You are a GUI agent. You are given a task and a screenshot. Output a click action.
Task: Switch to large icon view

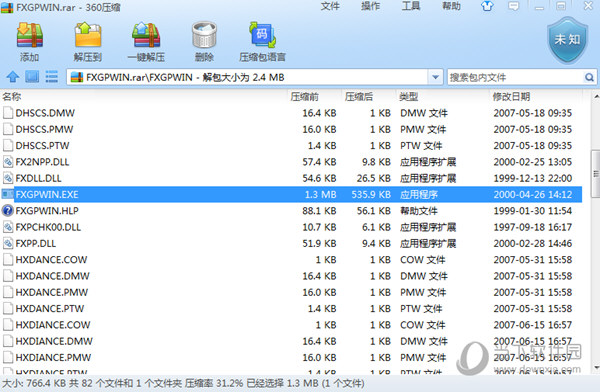pyautogui.click(x=32, y=77)
